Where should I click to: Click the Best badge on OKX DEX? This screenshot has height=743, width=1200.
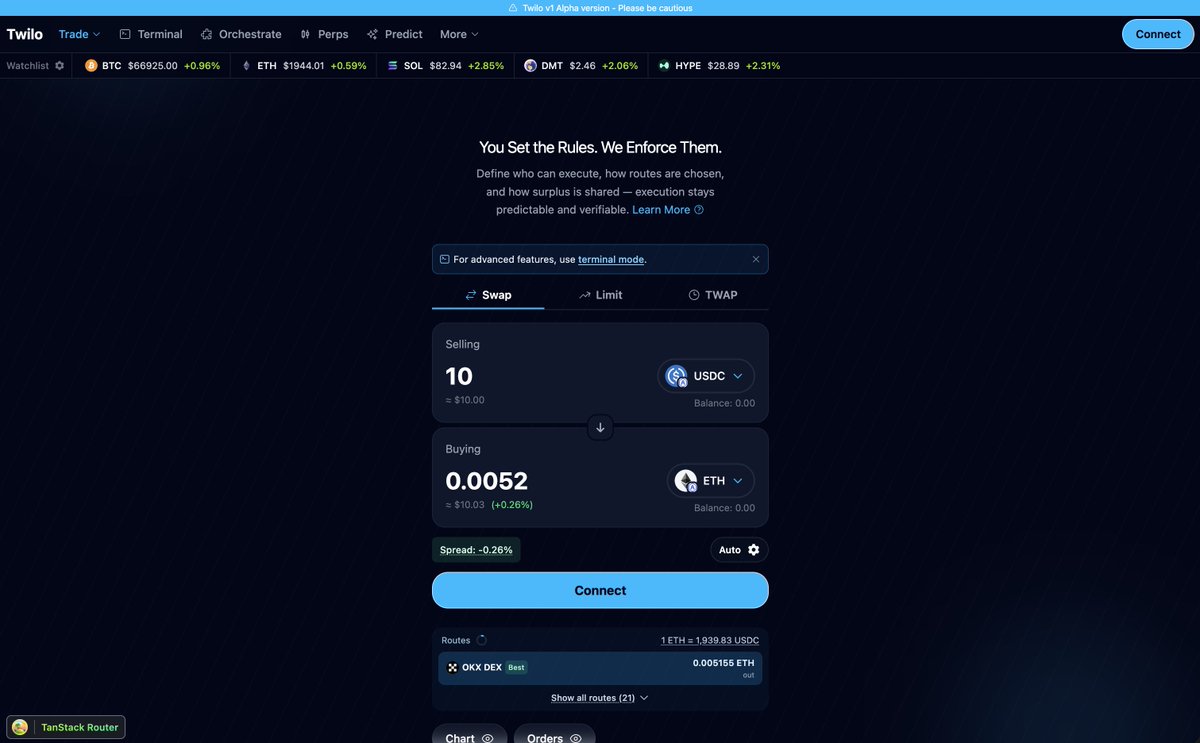pos(516,667)
